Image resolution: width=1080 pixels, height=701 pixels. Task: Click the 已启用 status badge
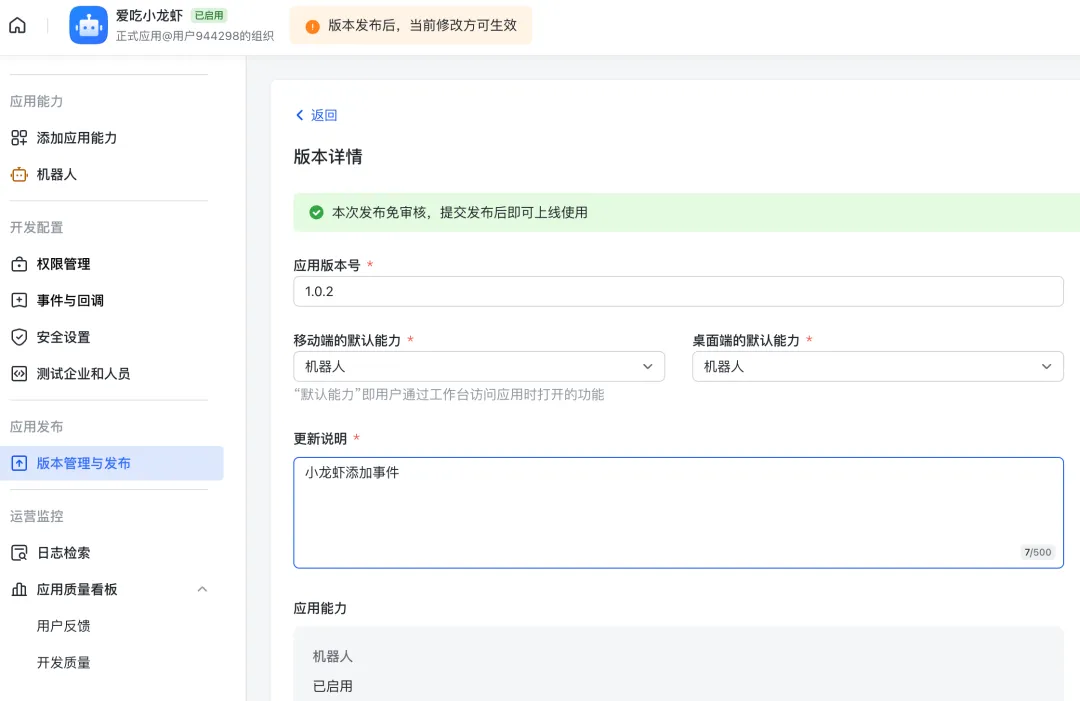pos(209,15)
